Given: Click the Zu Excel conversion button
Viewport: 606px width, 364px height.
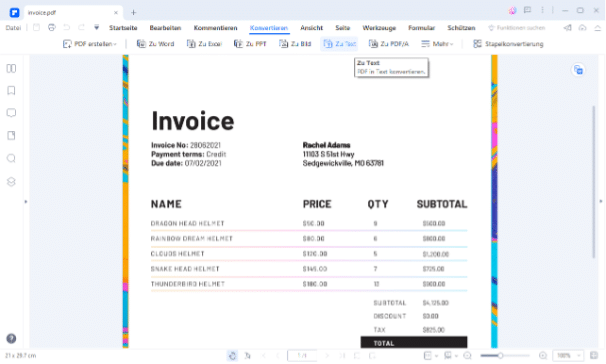Looking at the screenshot, I should (x=204, y=44).
